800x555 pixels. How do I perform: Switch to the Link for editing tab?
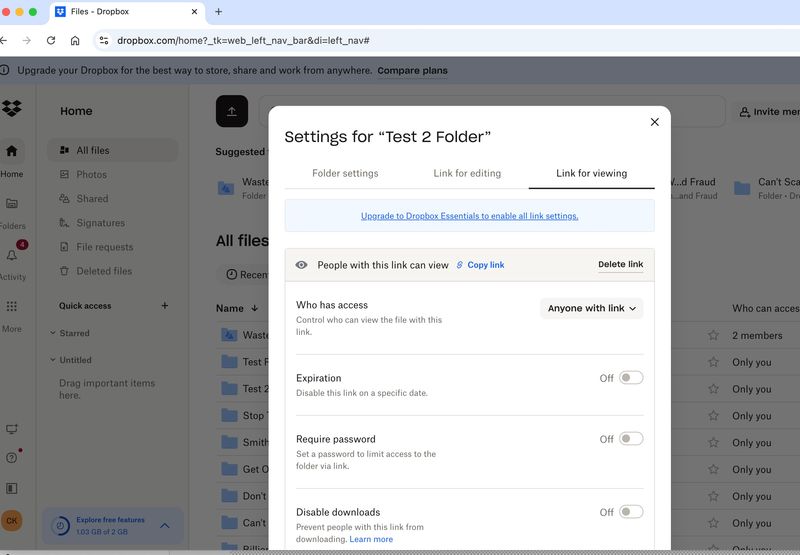pos(467,173)
